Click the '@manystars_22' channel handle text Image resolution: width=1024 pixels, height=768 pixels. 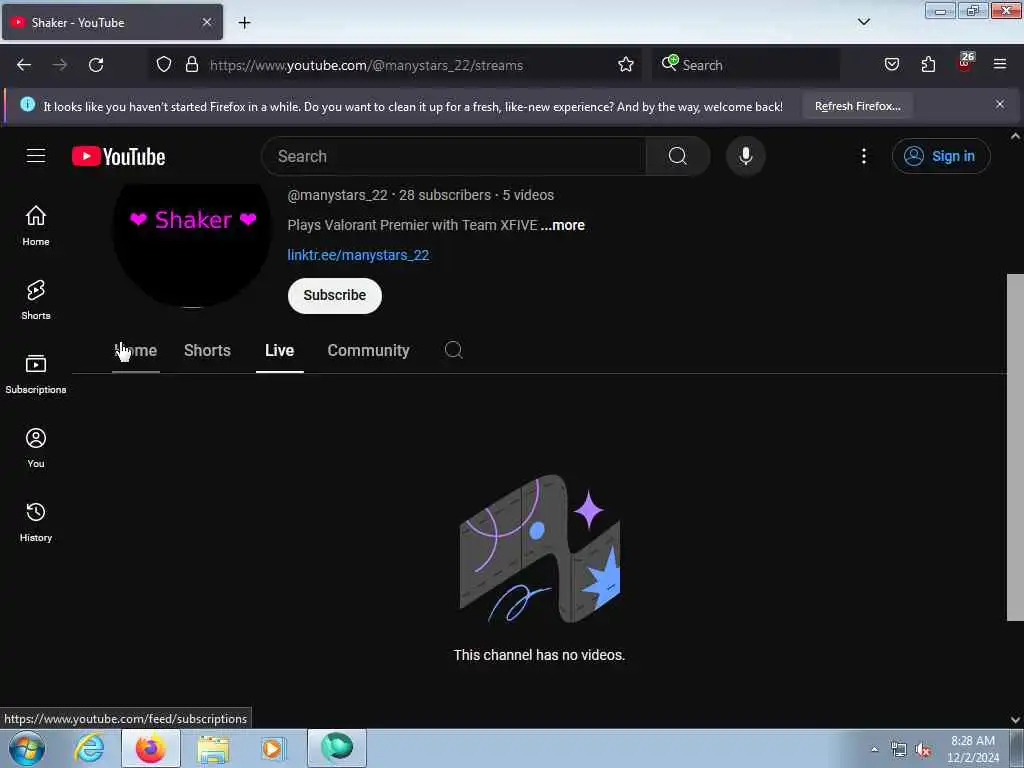coord(338,195)
